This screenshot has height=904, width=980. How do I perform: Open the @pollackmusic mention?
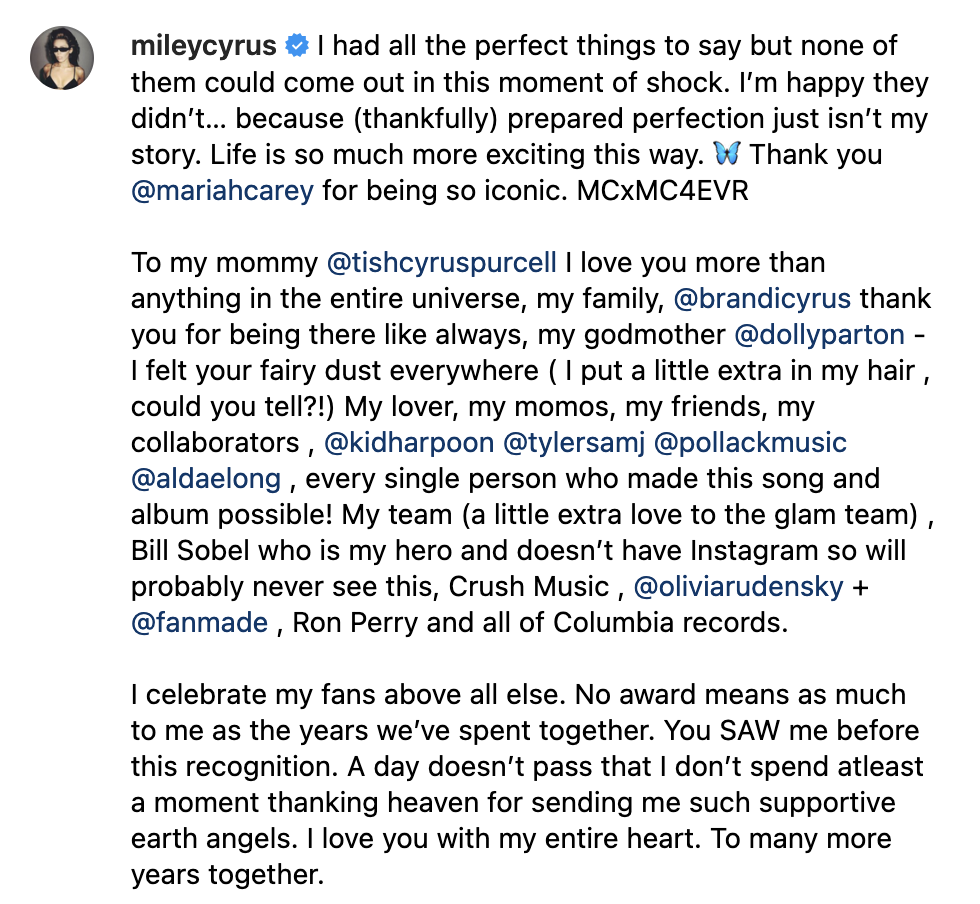[750, 443]
